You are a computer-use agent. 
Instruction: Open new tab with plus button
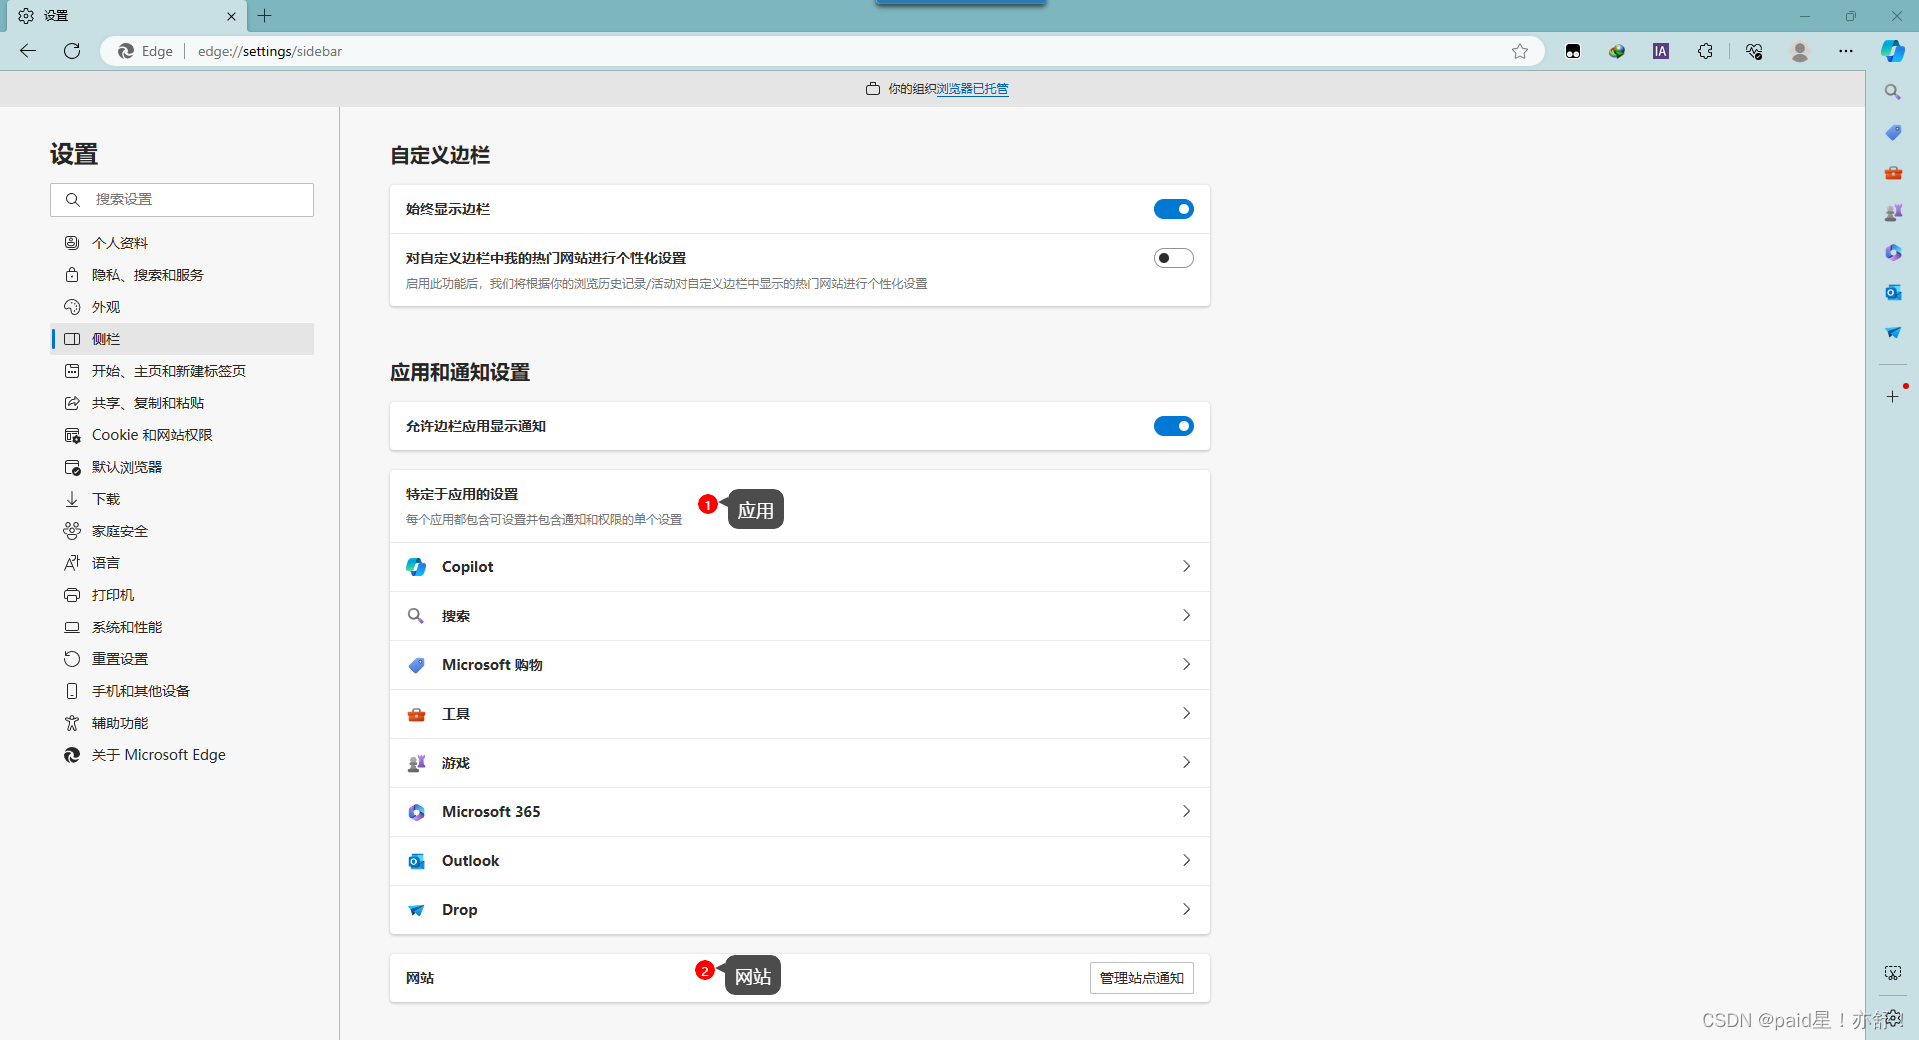[x=264, y=16]
